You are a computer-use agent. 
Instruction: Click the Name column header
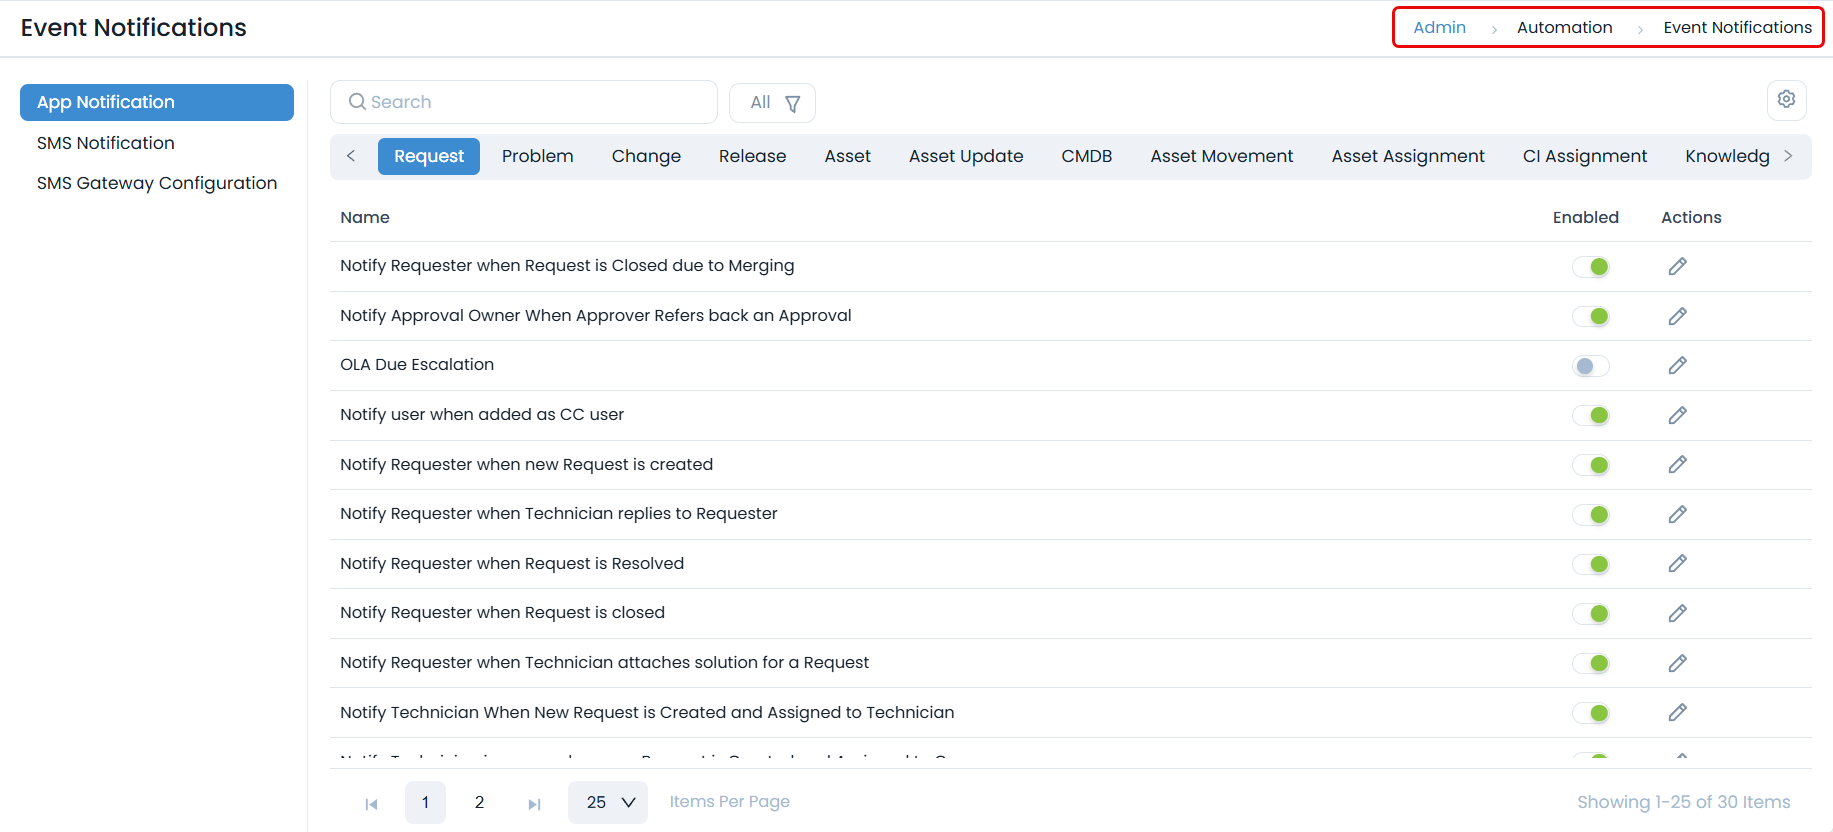click(x=365, y=217)
